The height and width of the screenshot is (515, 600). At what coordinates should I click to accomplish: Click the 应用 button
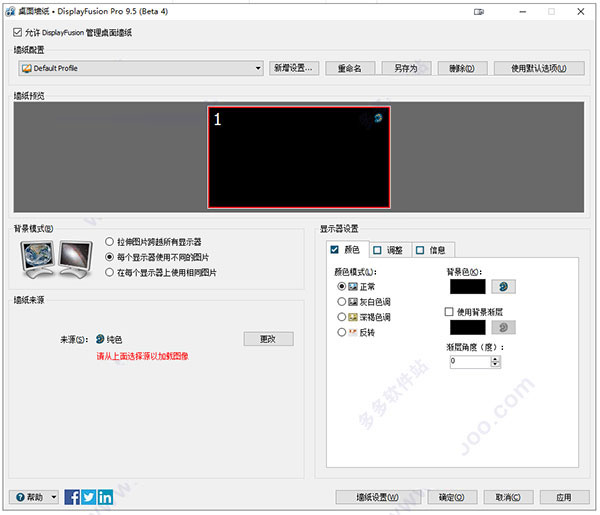click(x=564, y=497)
